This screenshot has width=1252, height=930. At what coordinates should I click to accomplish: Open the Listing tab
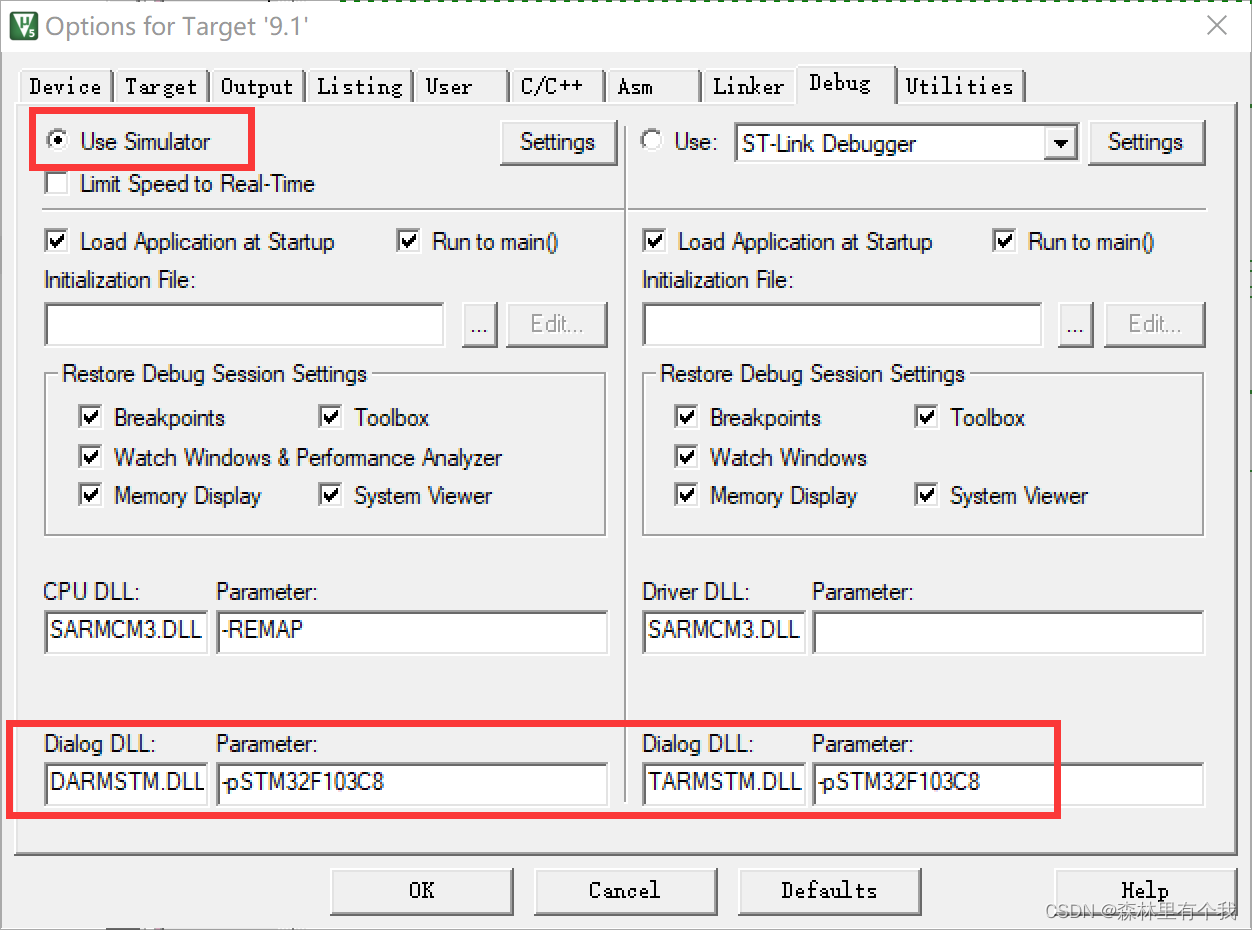point(359,86)
